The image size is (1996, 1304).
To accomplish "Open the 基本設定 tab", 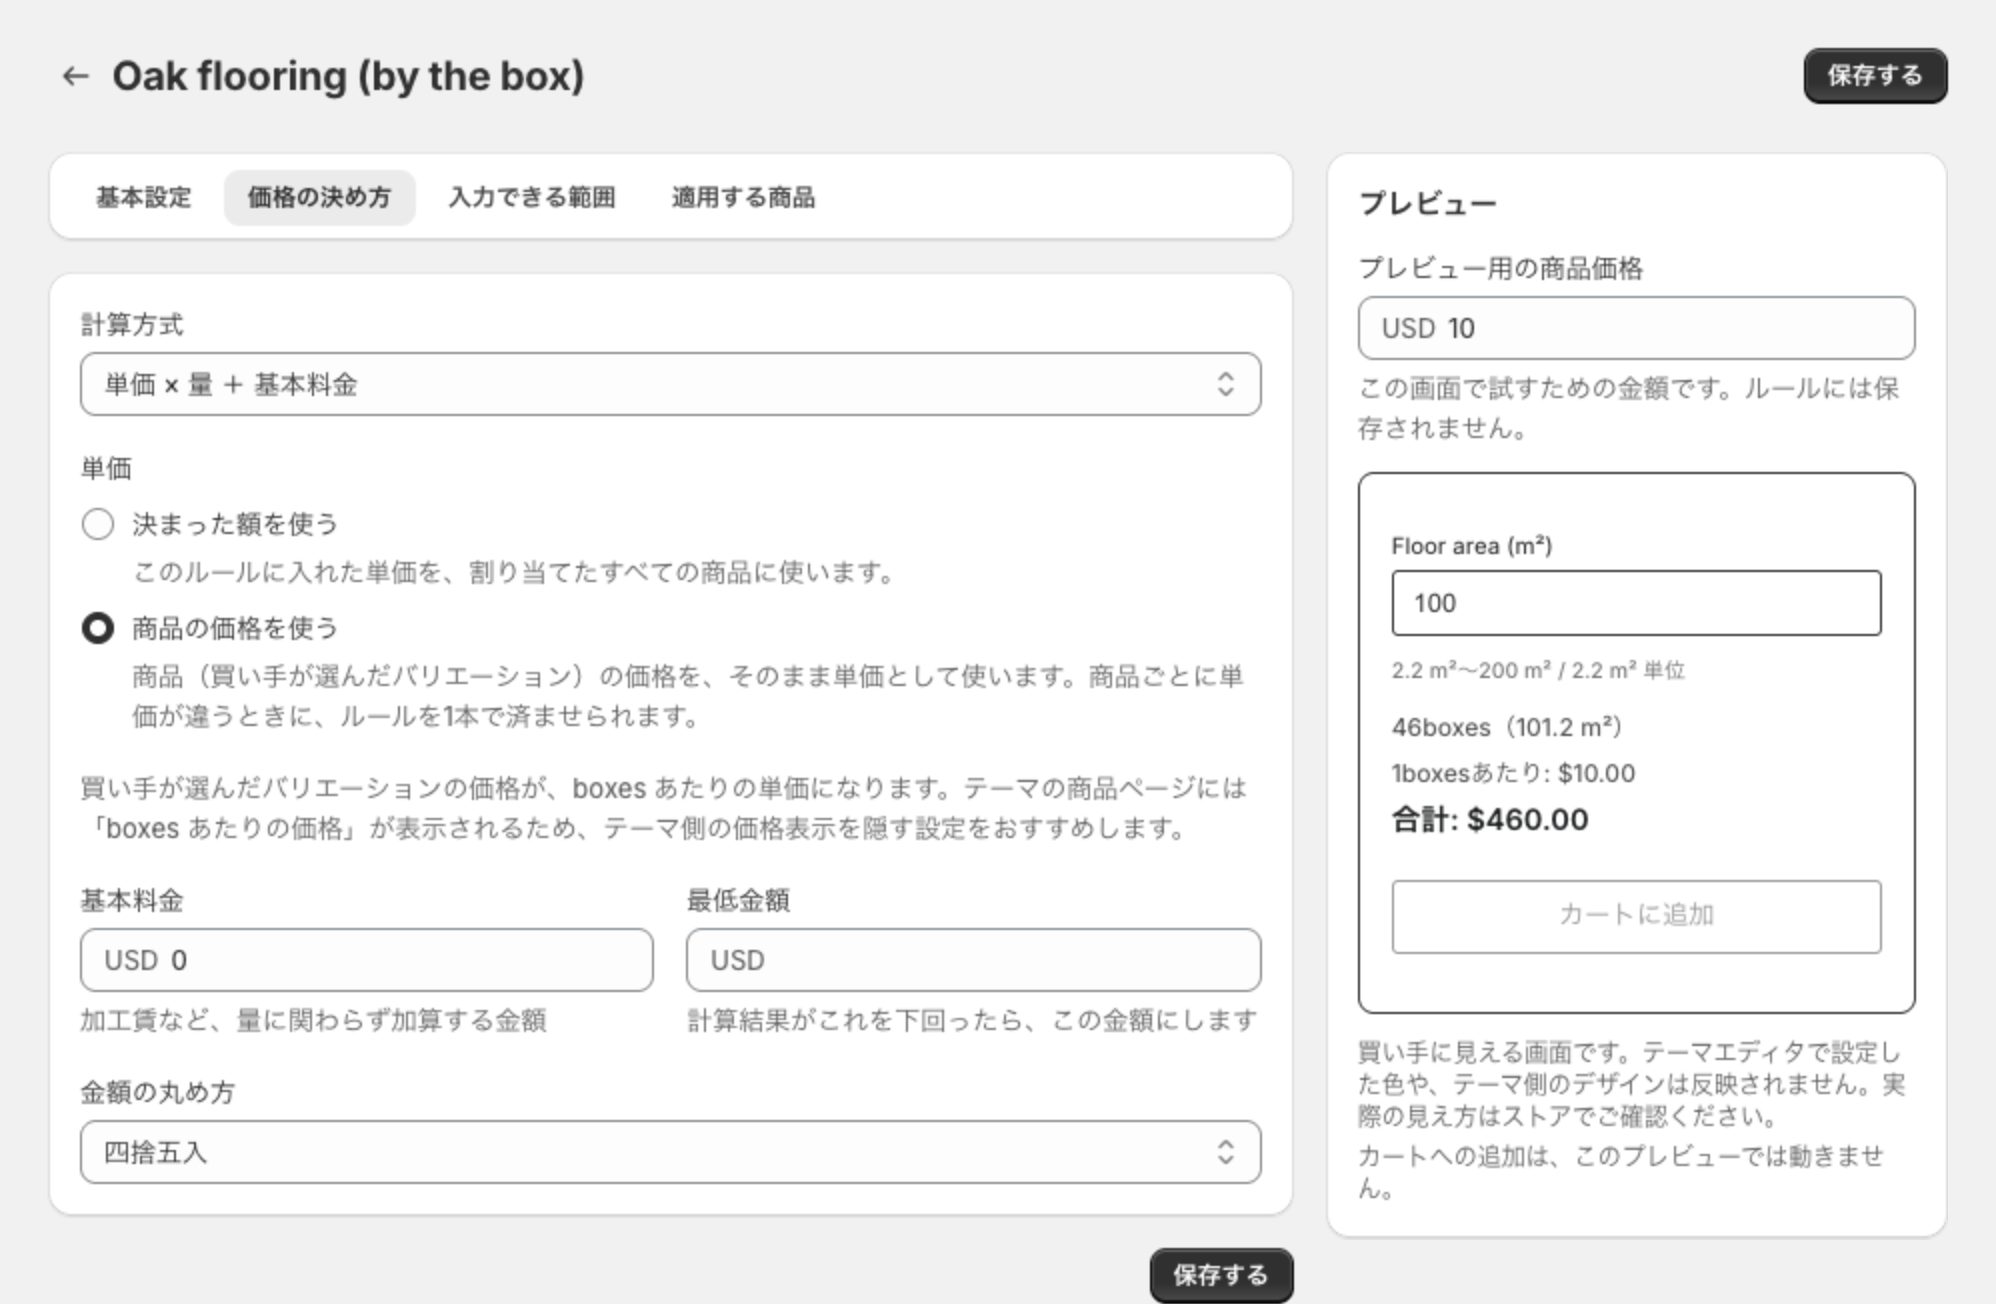I will pos(143,197).
